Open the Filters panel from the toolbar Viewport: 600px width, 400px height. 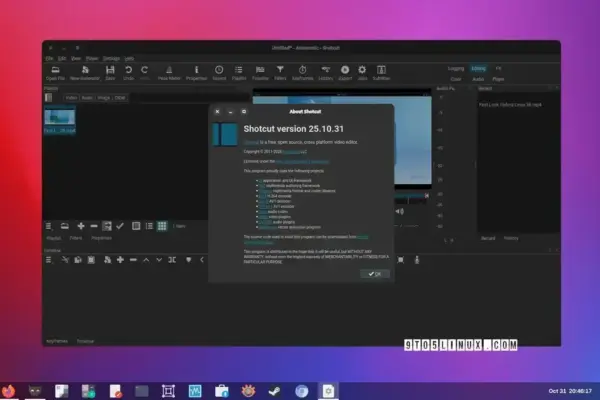(280, 73)
